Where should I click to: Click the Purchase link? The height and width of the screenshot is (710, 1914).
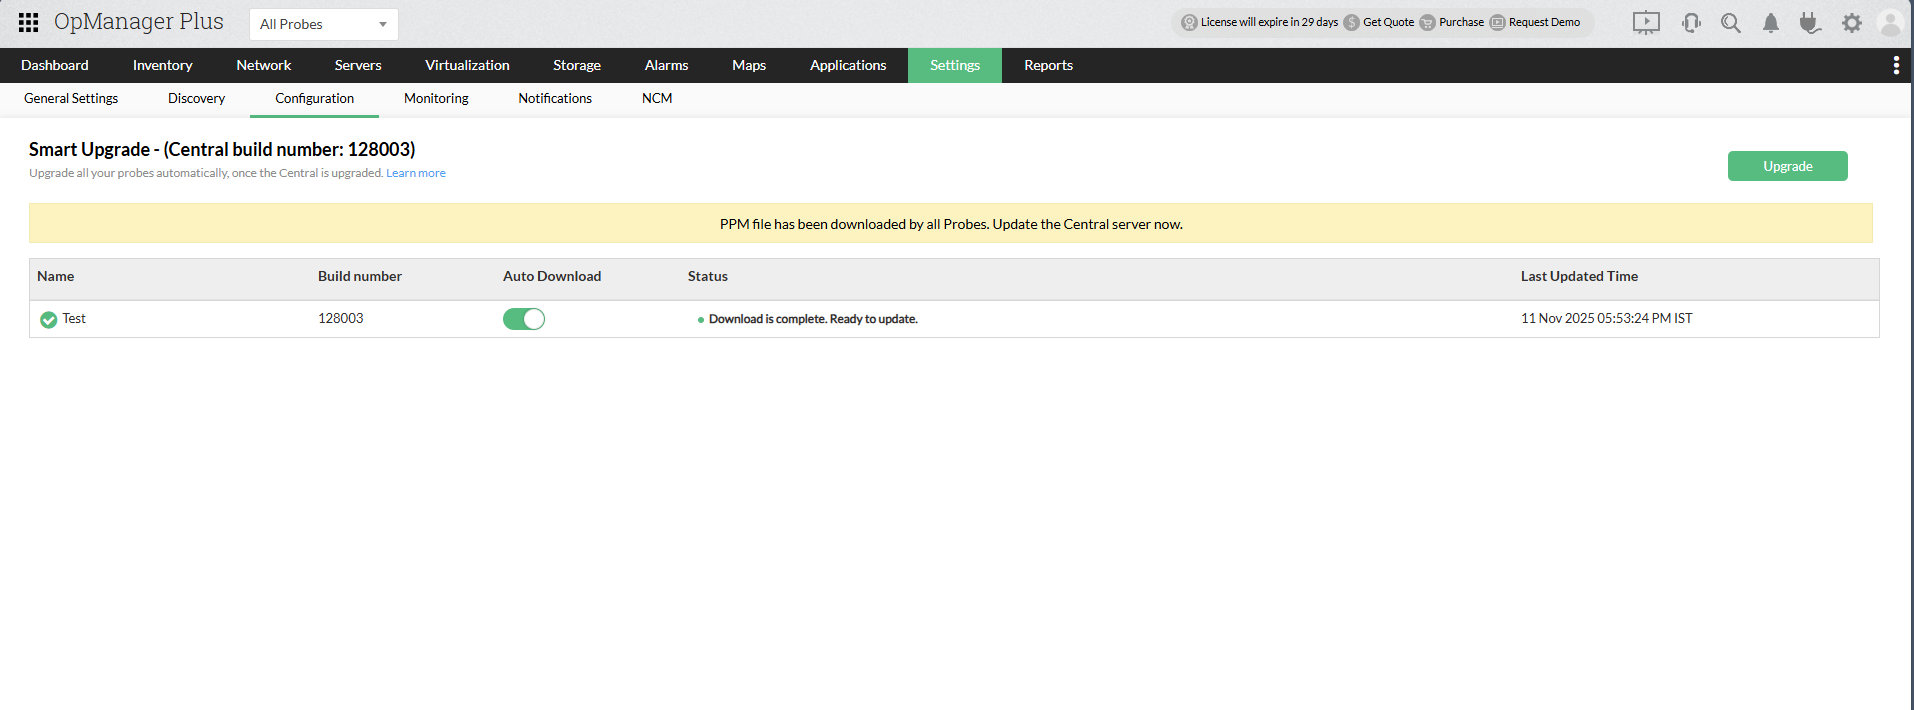tap(1461, 22)
